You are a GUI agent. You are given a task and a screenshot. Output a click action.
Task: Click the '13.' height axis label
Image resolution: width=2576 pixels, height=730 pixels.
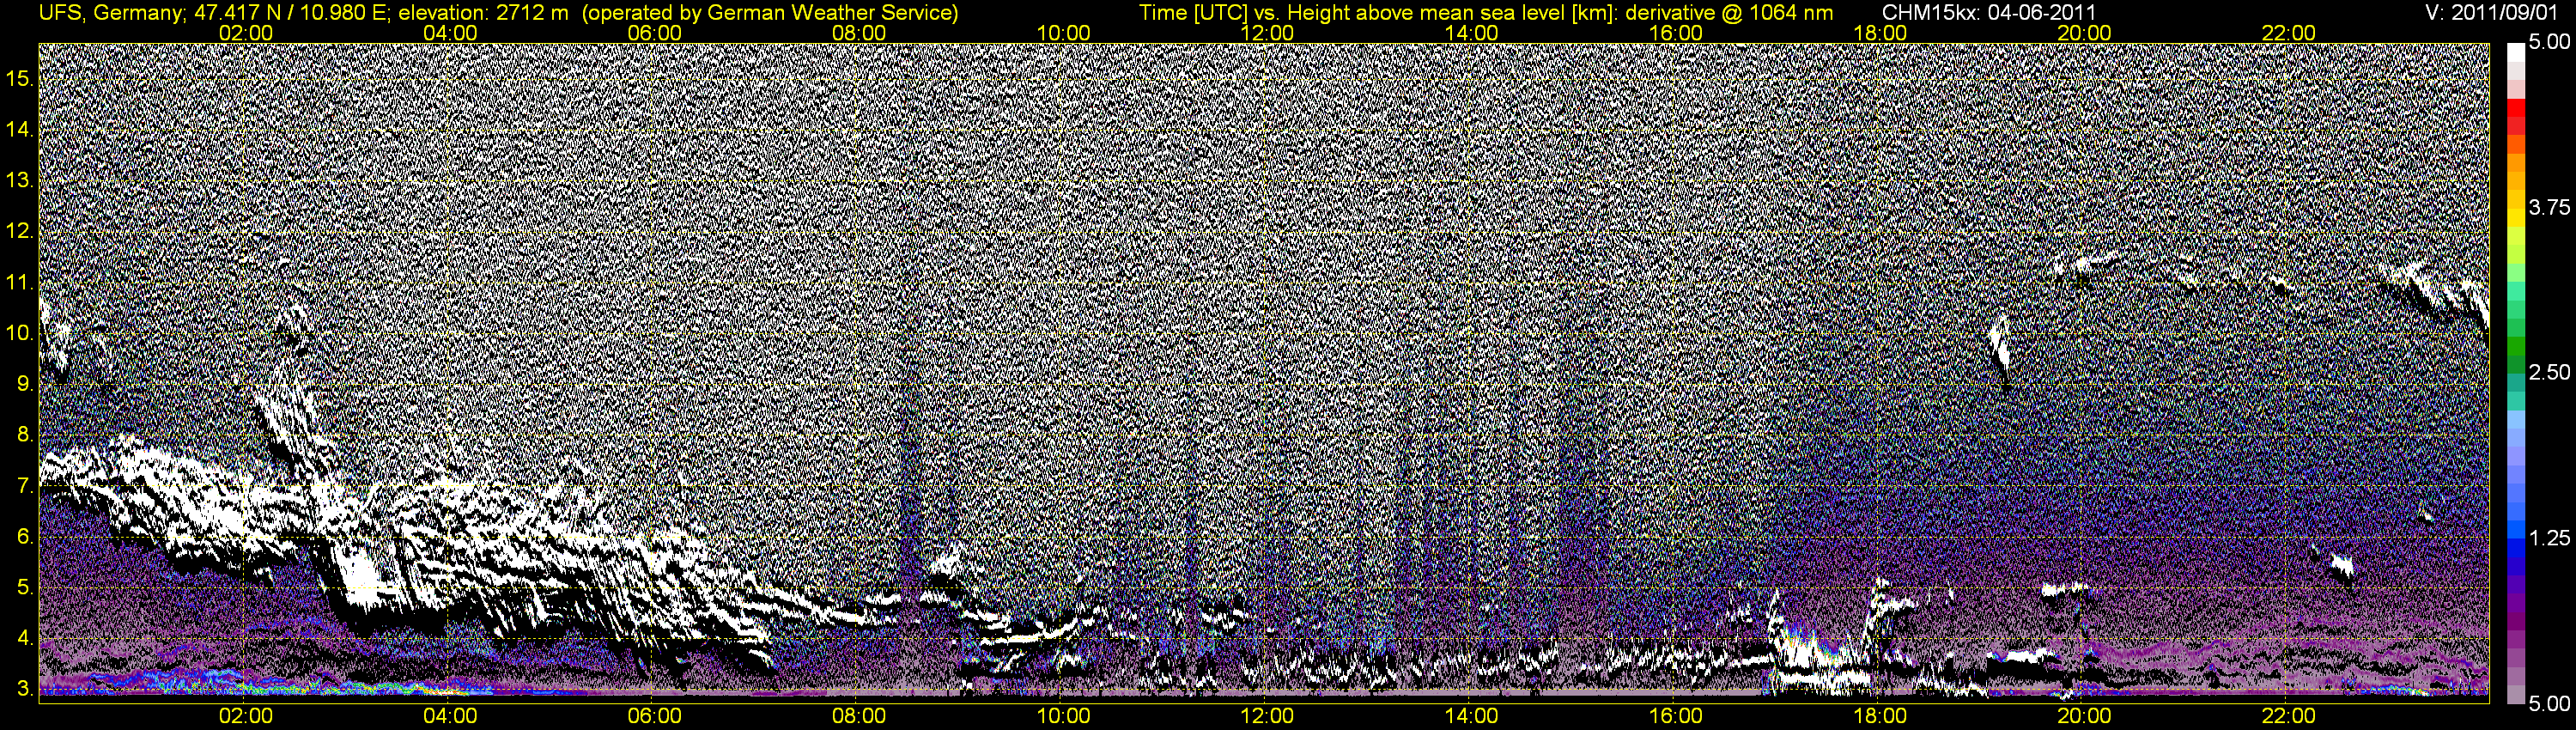pos(20,180)
